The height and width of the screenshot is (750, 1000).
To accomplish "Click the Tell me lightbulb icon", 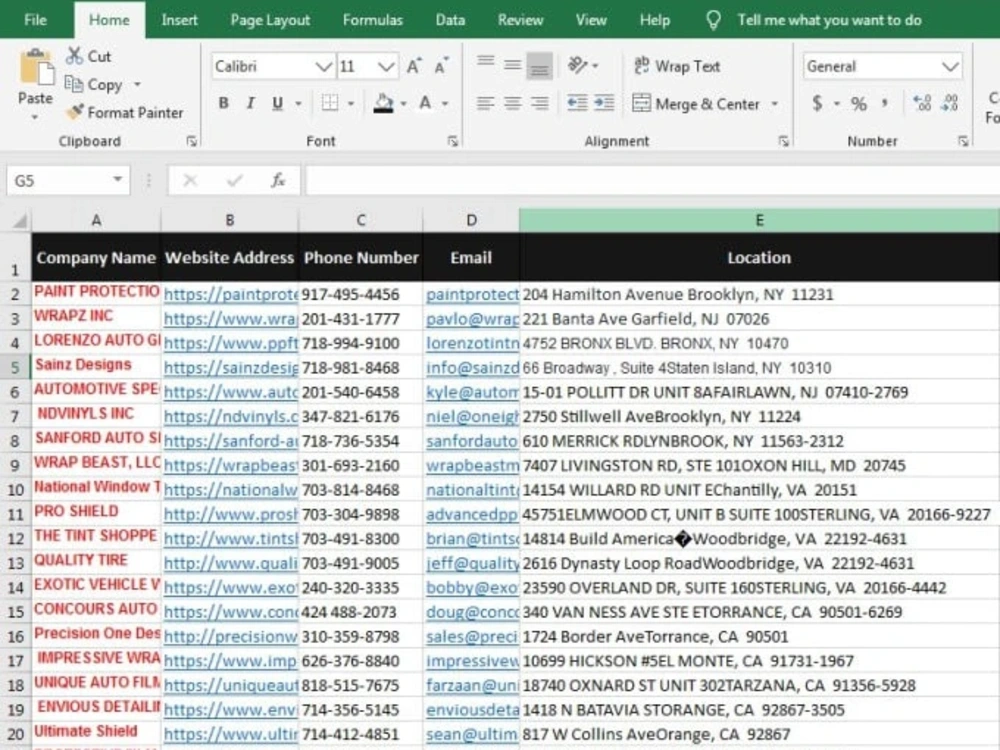I will (x=714, y=20).
